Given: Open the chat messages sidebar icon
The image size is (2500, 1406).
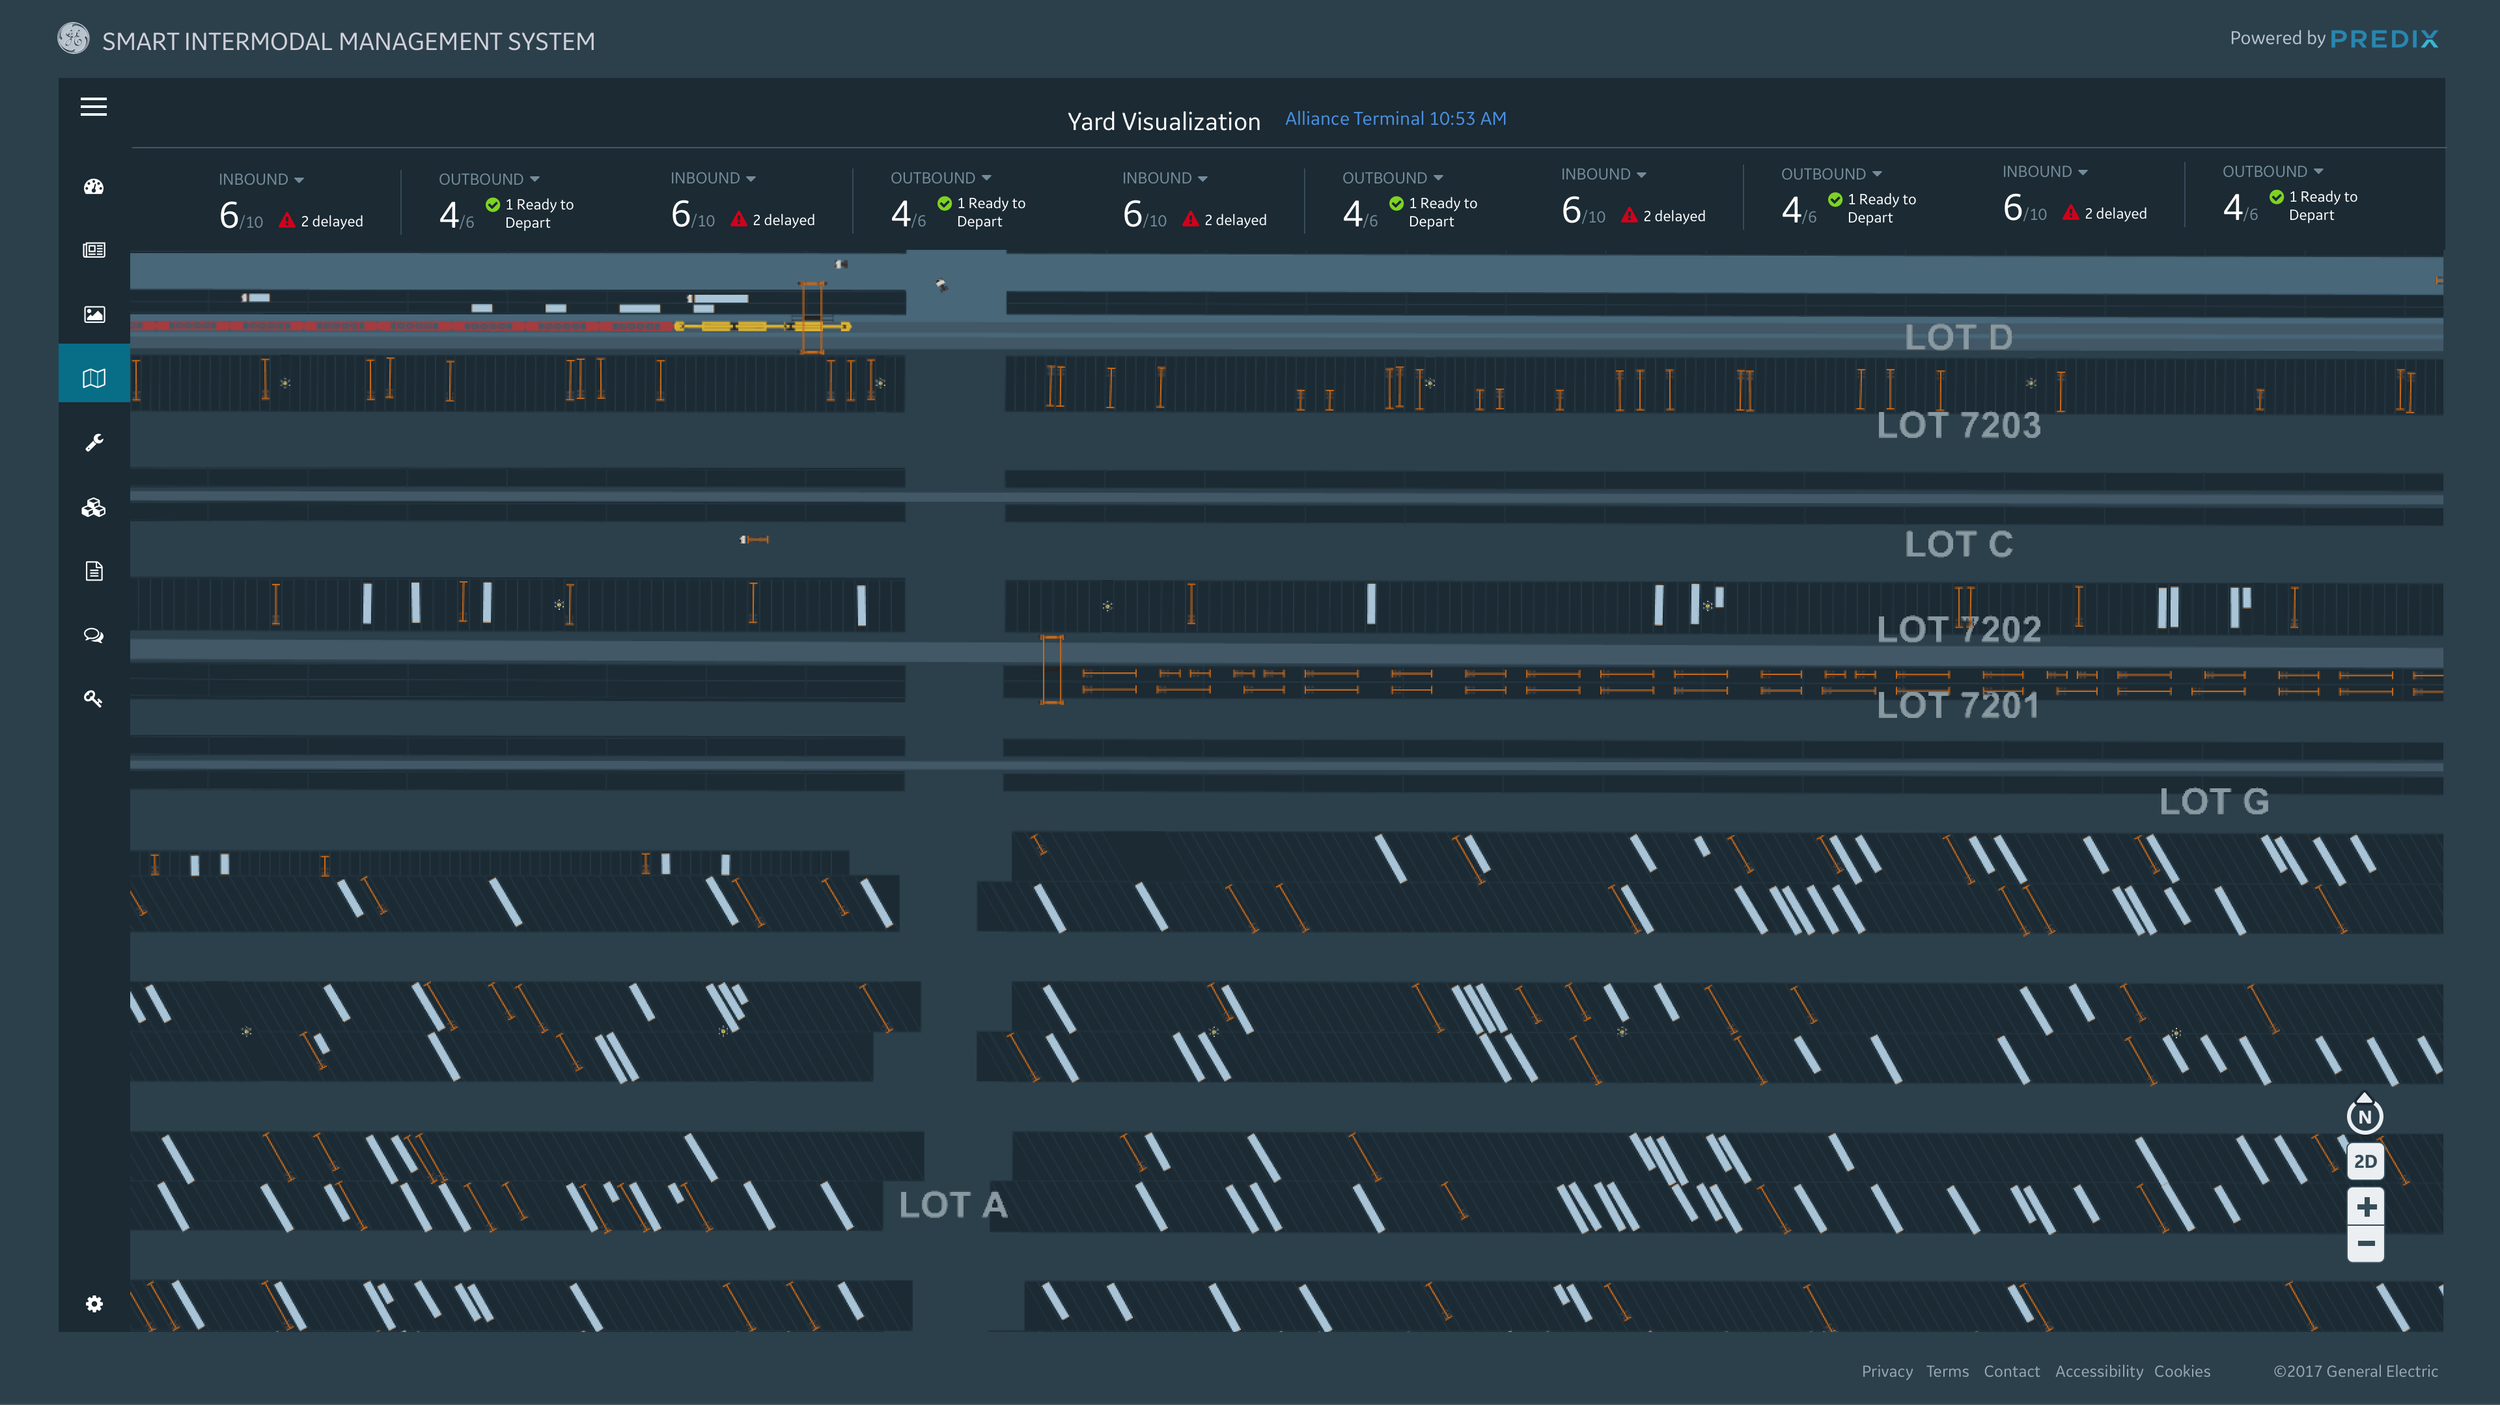Looking at the screenshot, I should (x=94, y=635).
